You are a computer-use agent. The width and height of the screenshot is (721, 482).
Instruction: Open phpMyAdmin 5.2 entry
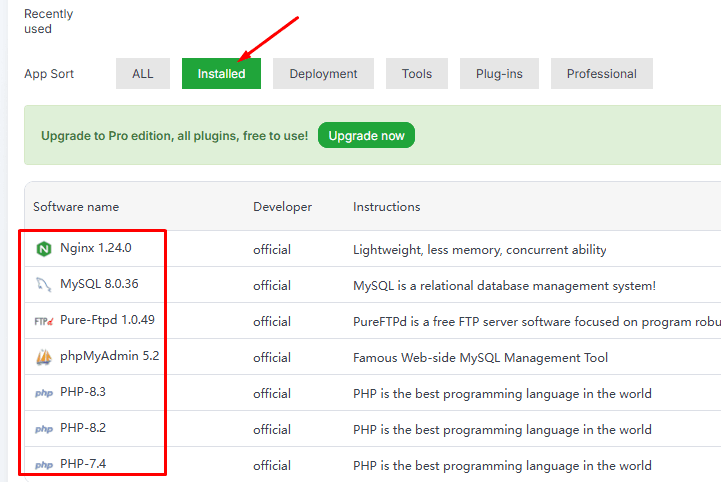point(109,356)
